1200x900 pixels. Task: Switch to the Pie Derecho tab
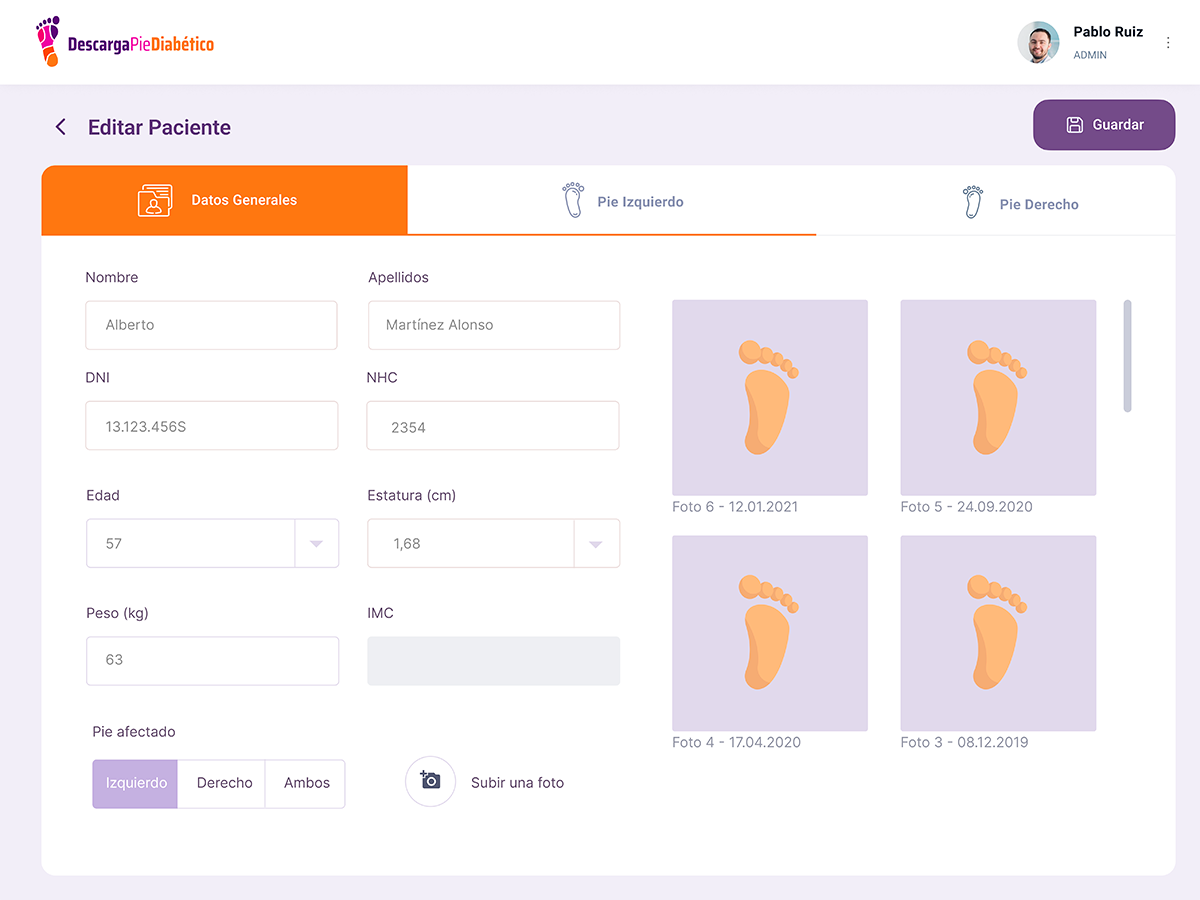(x=1038, y=204)
